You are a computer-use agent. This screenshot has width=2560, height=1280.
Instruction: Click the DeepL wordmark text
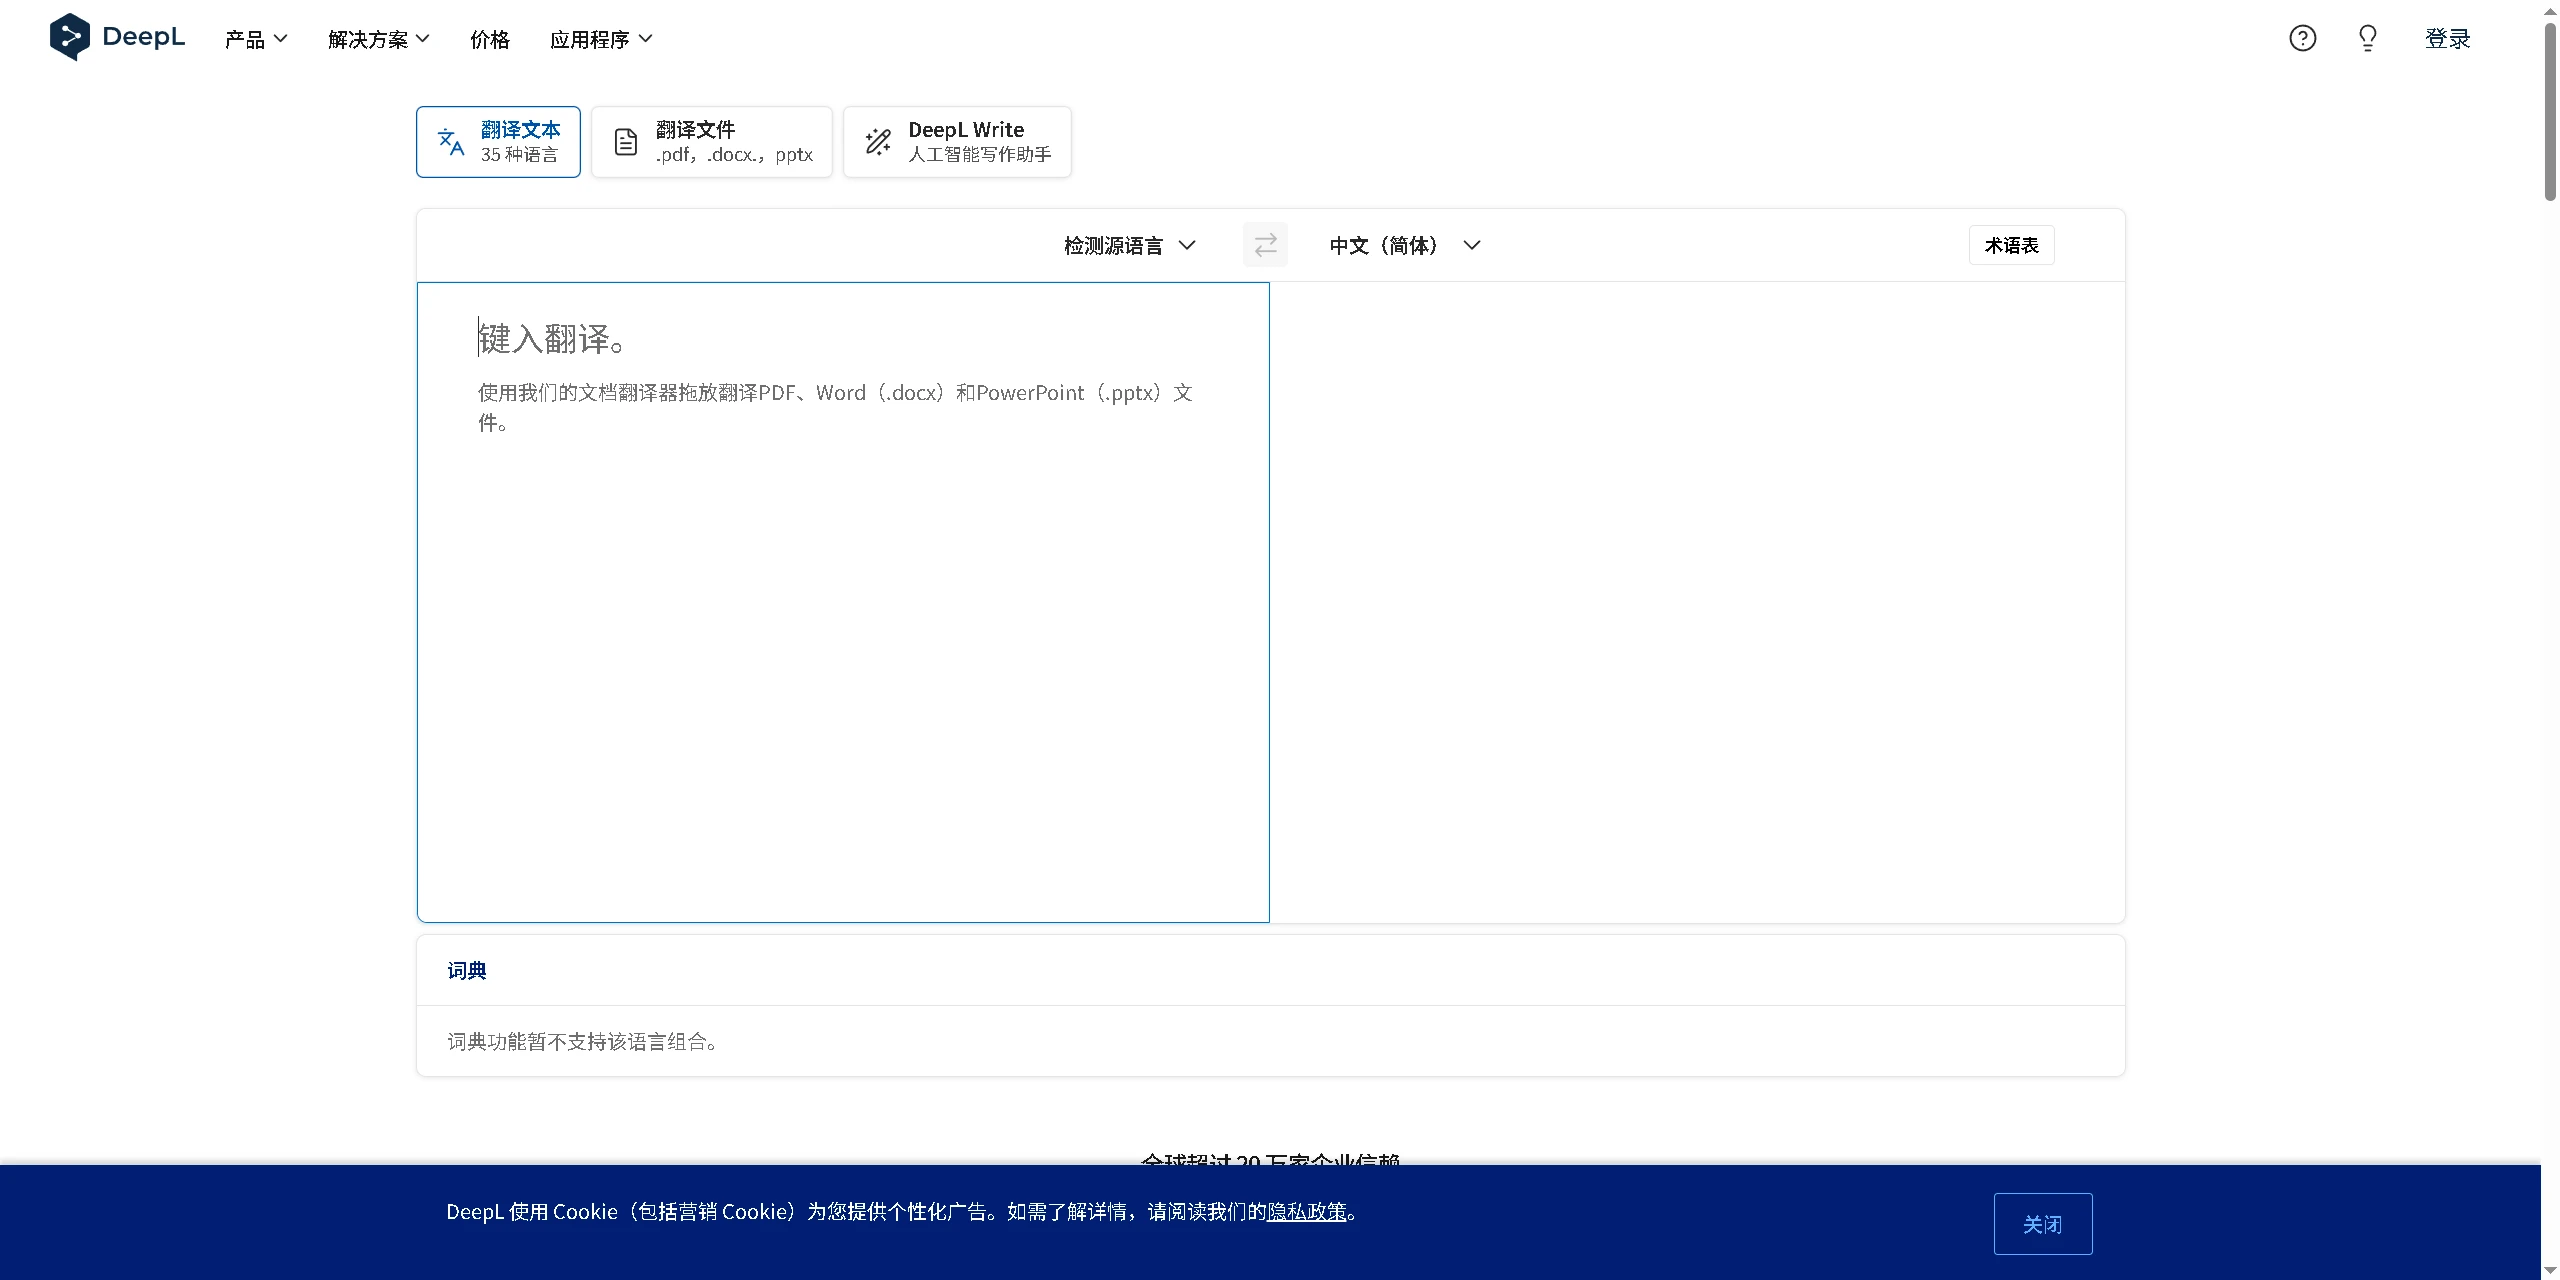143,37
